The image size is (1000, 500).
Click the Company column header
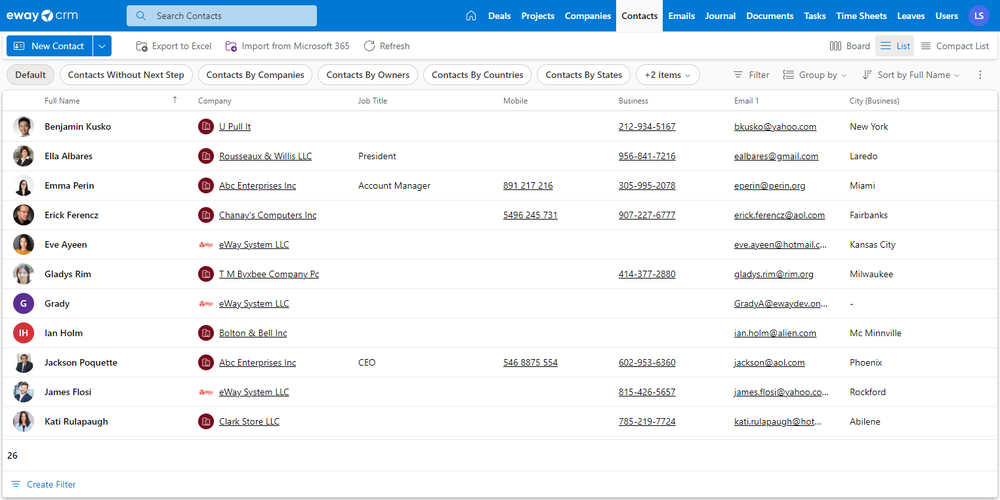(x=214, y=101)
